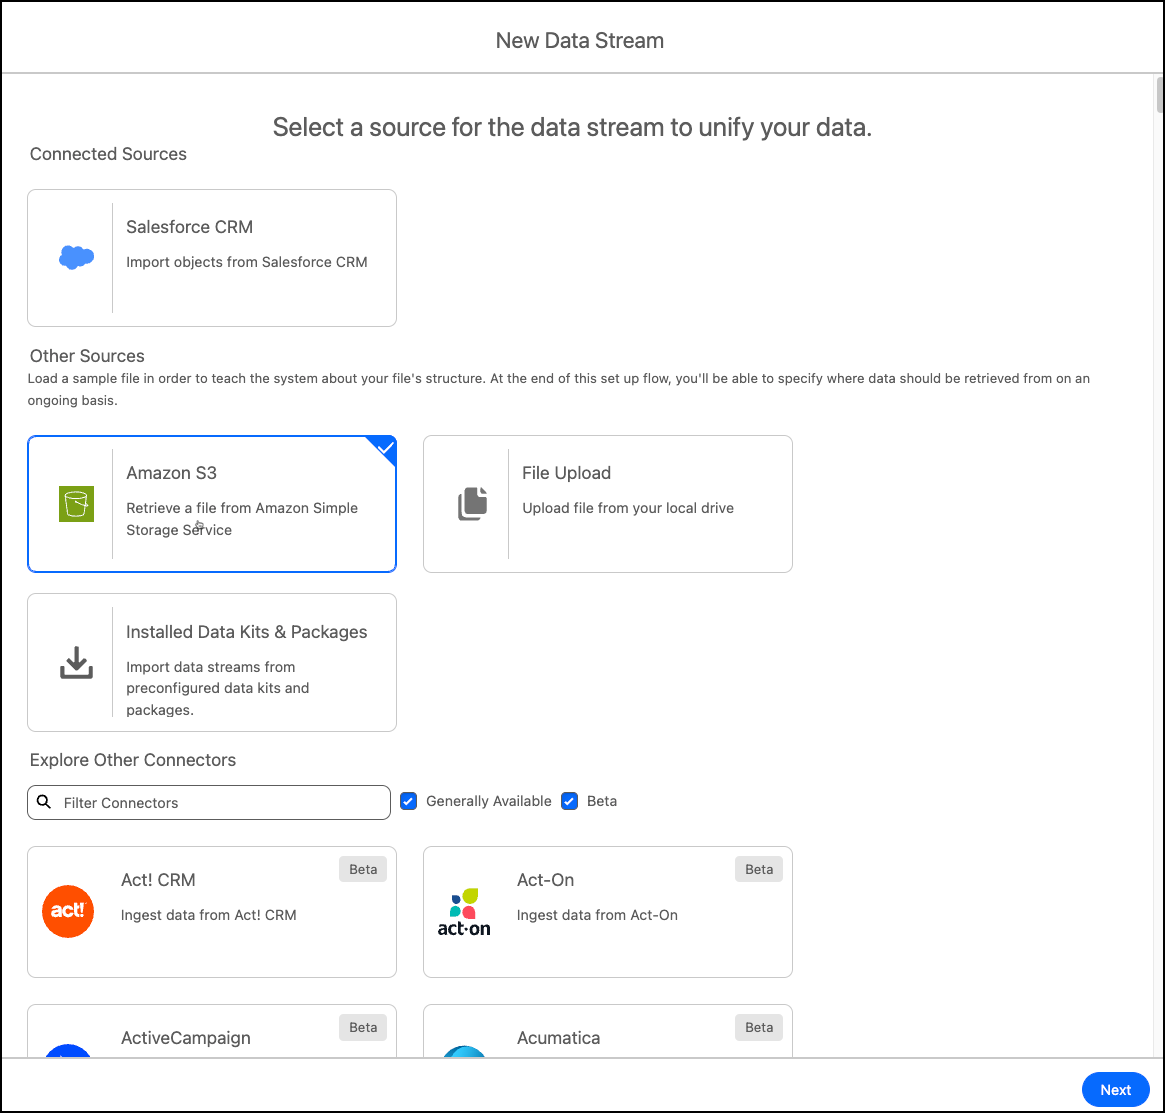Viewport: 1165px width, 1113px height.
Task: Type in the Filter Connectors field
Action: [x=220, y=802]
